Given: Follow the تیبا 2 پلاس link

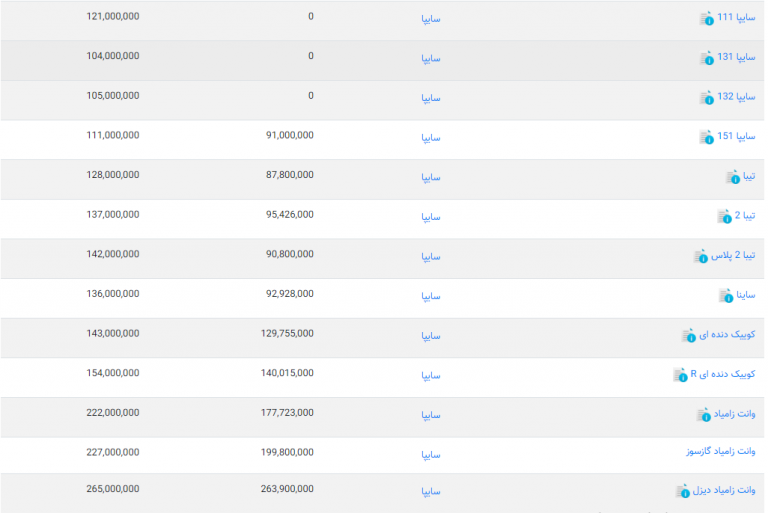Looking at the screenshot, I should coord(733,256).
